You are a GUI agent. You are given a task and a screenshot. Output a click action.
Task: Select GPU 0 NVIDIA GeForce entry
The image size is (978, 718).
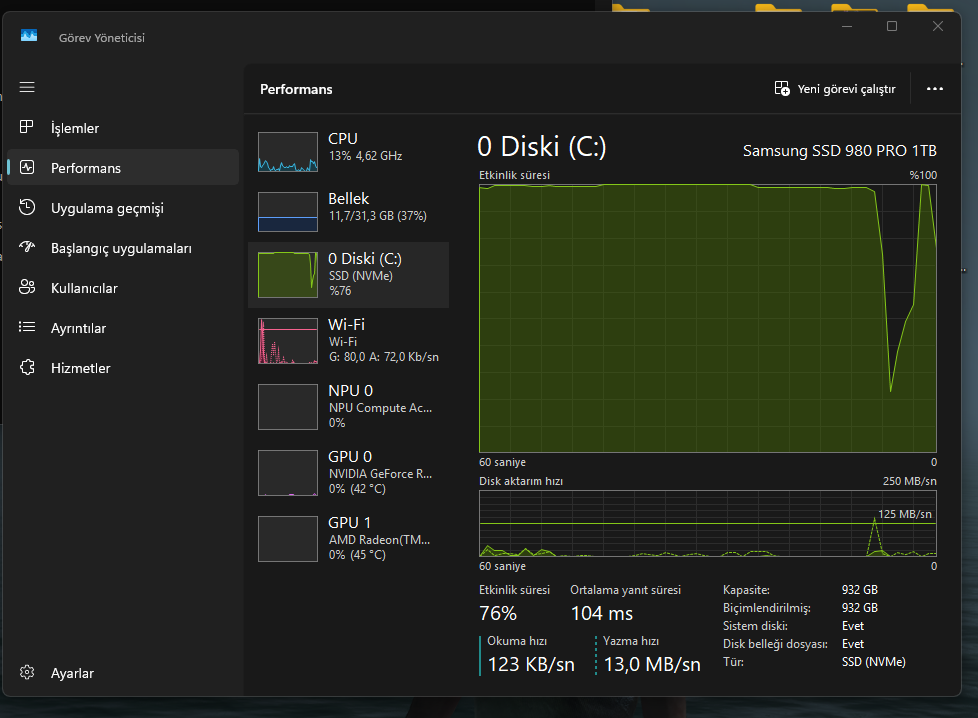[x=349, y=473]
